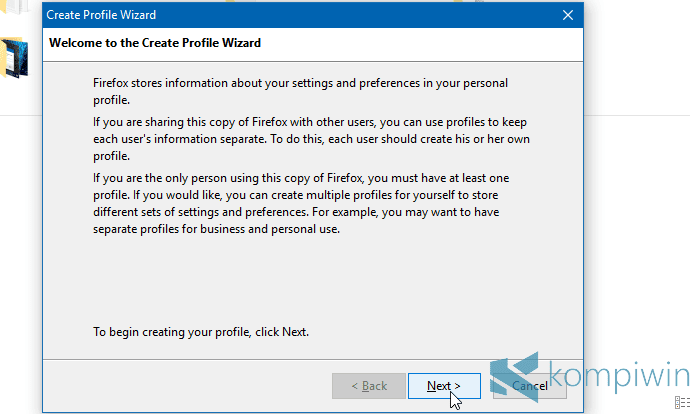Click the white header banner beside the Welcome heading
Viewport: 690px width, 414px height.
420,44
